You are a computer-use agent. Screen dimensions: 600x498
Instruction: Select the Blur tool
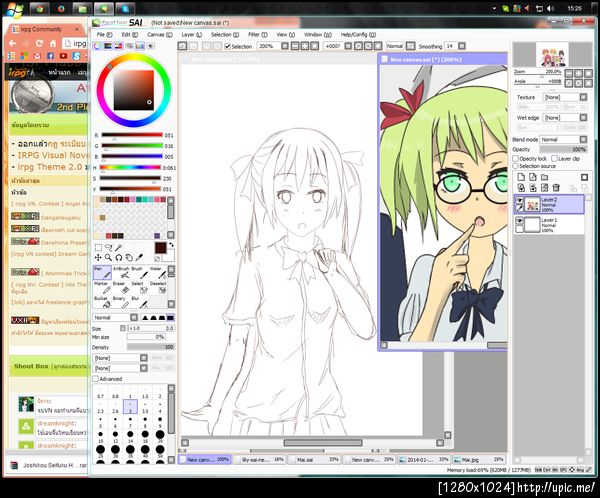click(x=140, y=302)
